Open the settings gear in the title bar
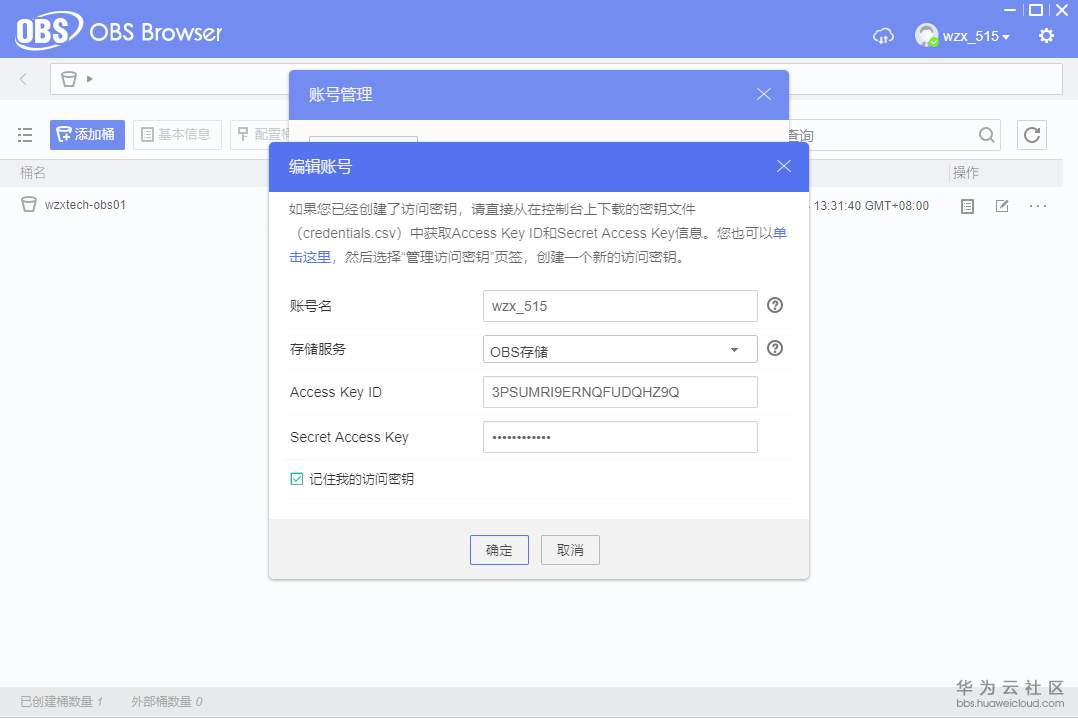 pos(1046,34)
